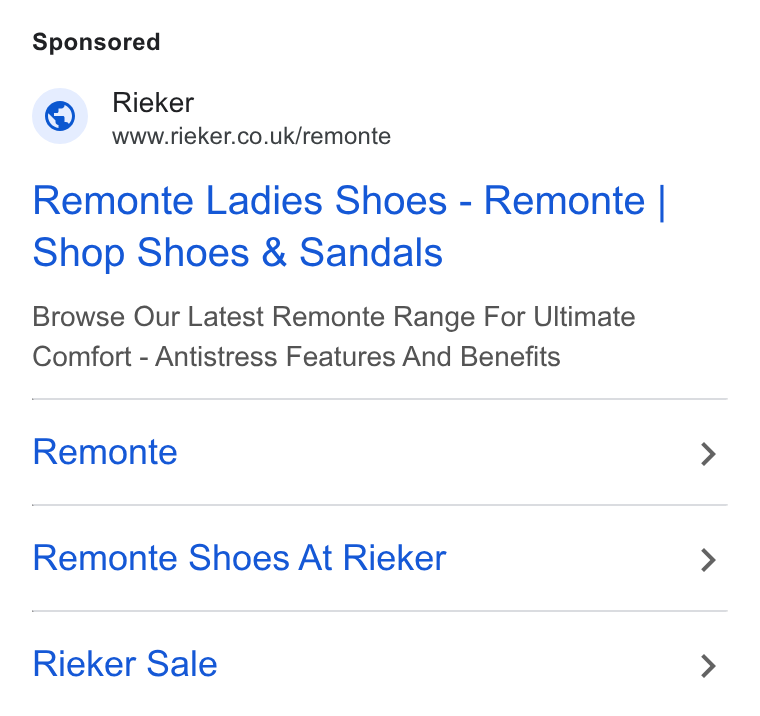Click the www.rieker.co.uk/remonte URL
Viewport: 760px width, 716px height.
251,136
